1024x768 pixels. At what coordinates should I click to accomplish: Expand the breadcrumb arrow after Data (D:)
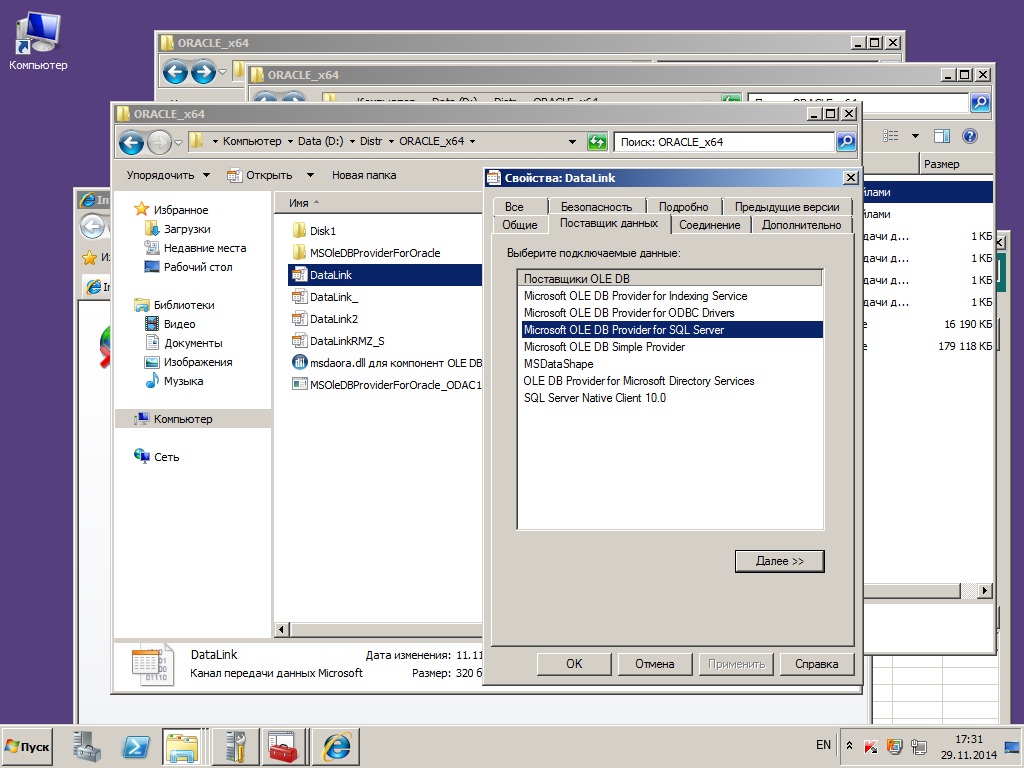point(353,141)
